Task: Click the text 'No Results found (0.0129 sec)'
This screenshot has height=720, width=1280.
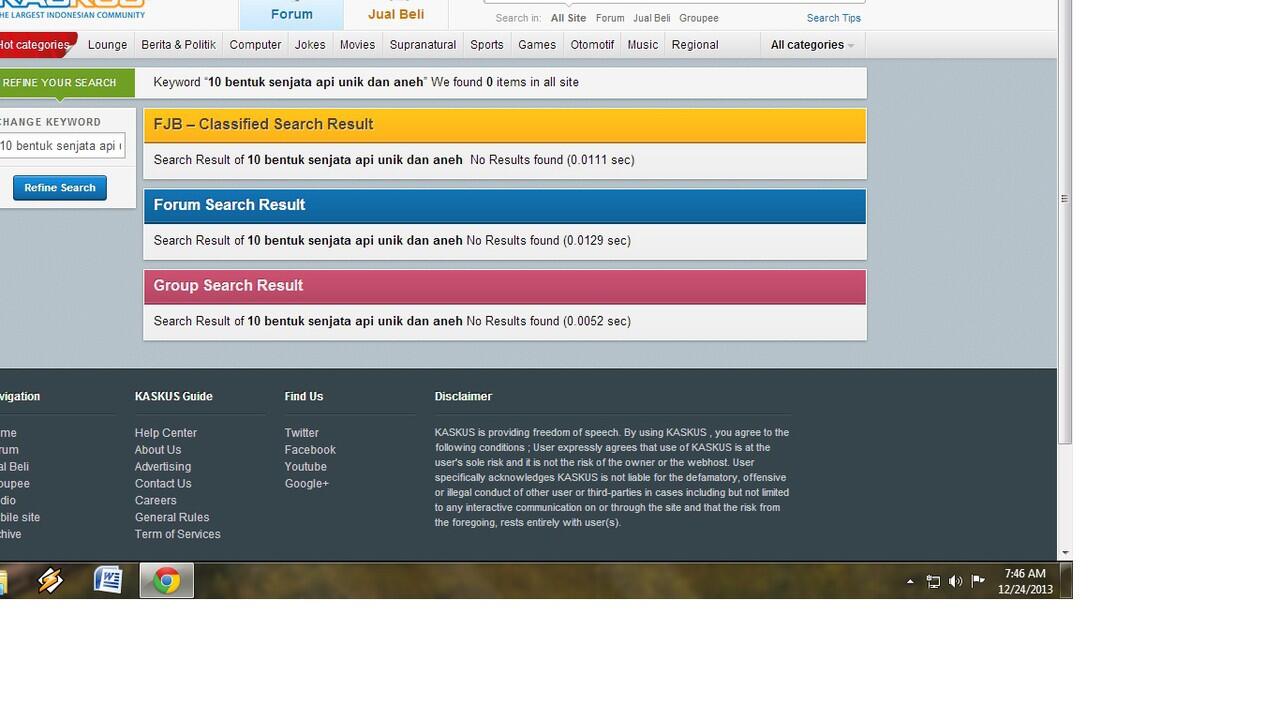Action: 549,241
